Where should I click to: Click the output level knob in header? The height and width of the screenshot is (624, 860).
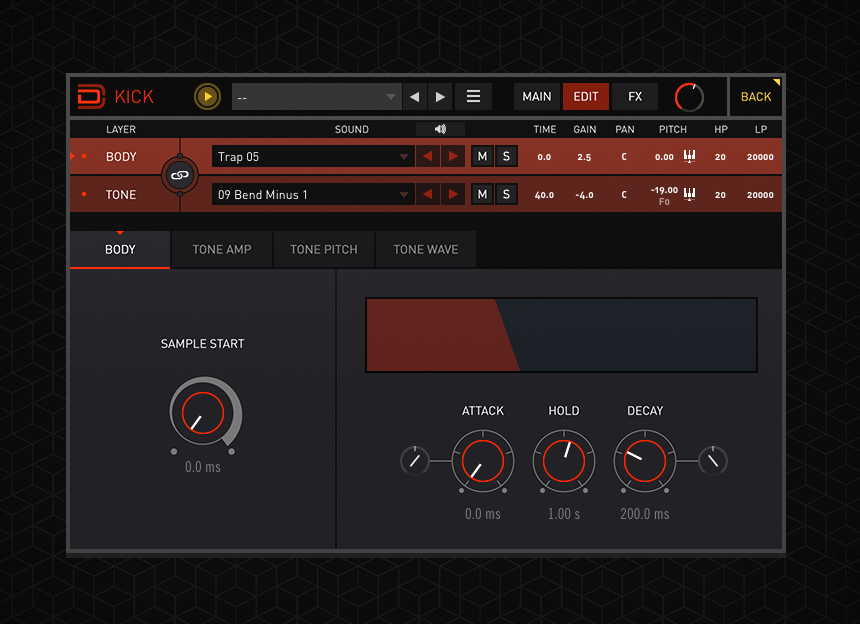(689, 98)
